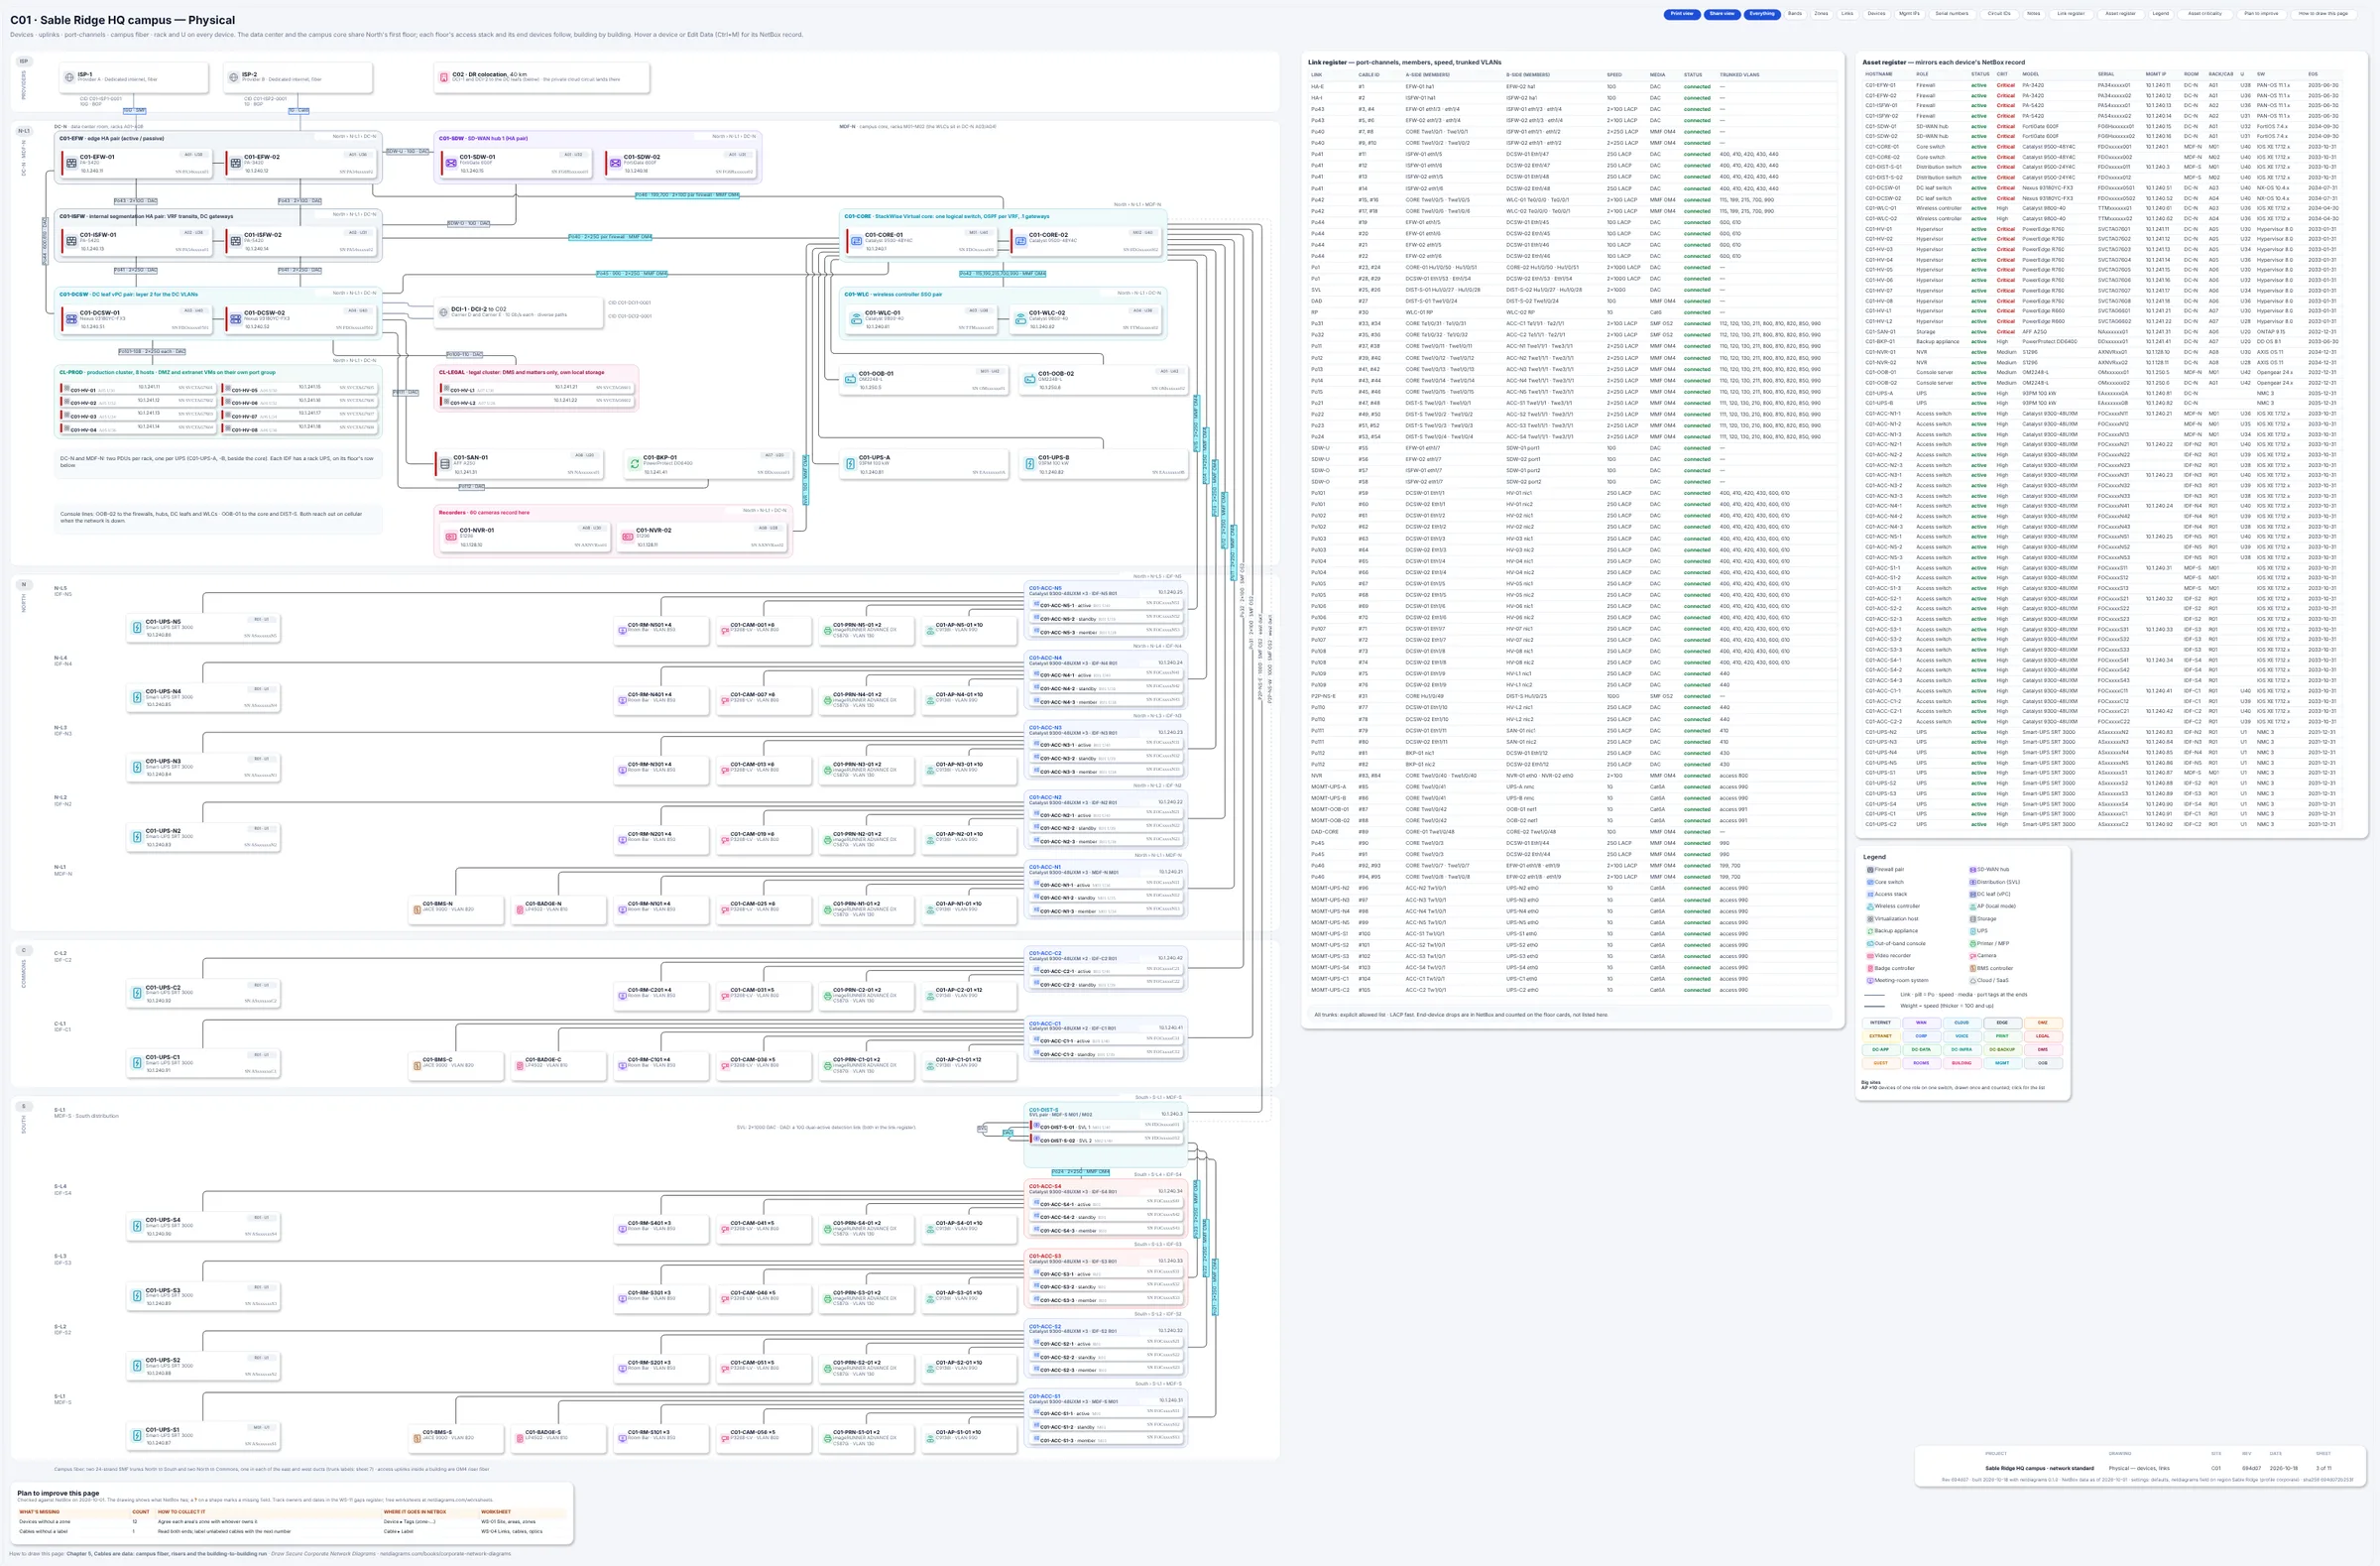Toggle the Mgmt IPs pill
Image resolution: width=2380 pixels, height=1566 pixels.
tap(1909, 14)
